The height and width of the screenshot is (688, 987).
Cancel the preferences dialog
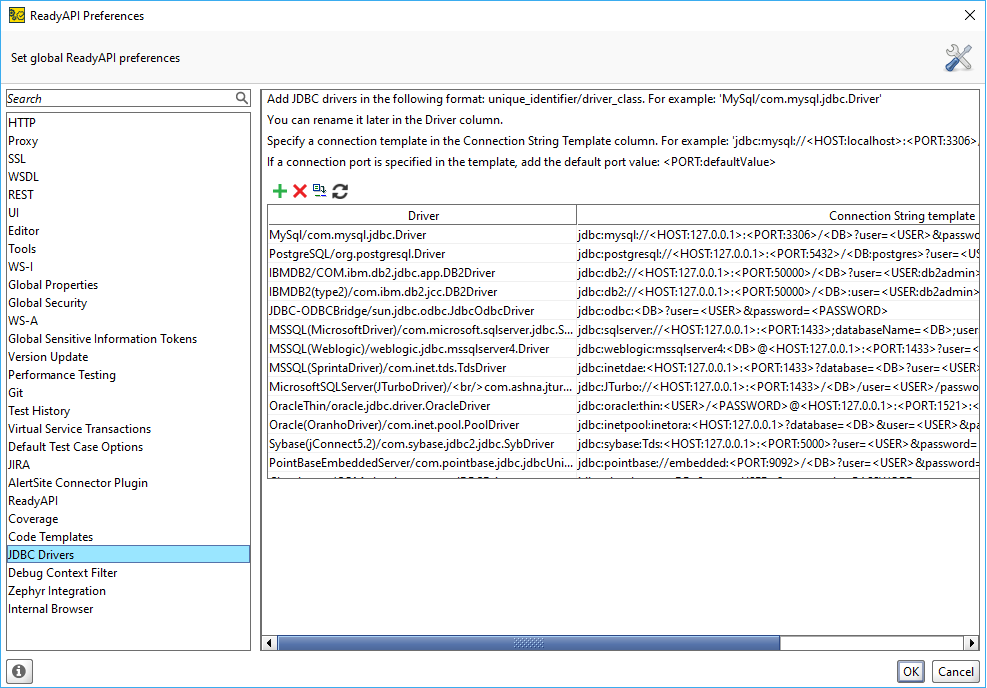click(x=956, y=672)
